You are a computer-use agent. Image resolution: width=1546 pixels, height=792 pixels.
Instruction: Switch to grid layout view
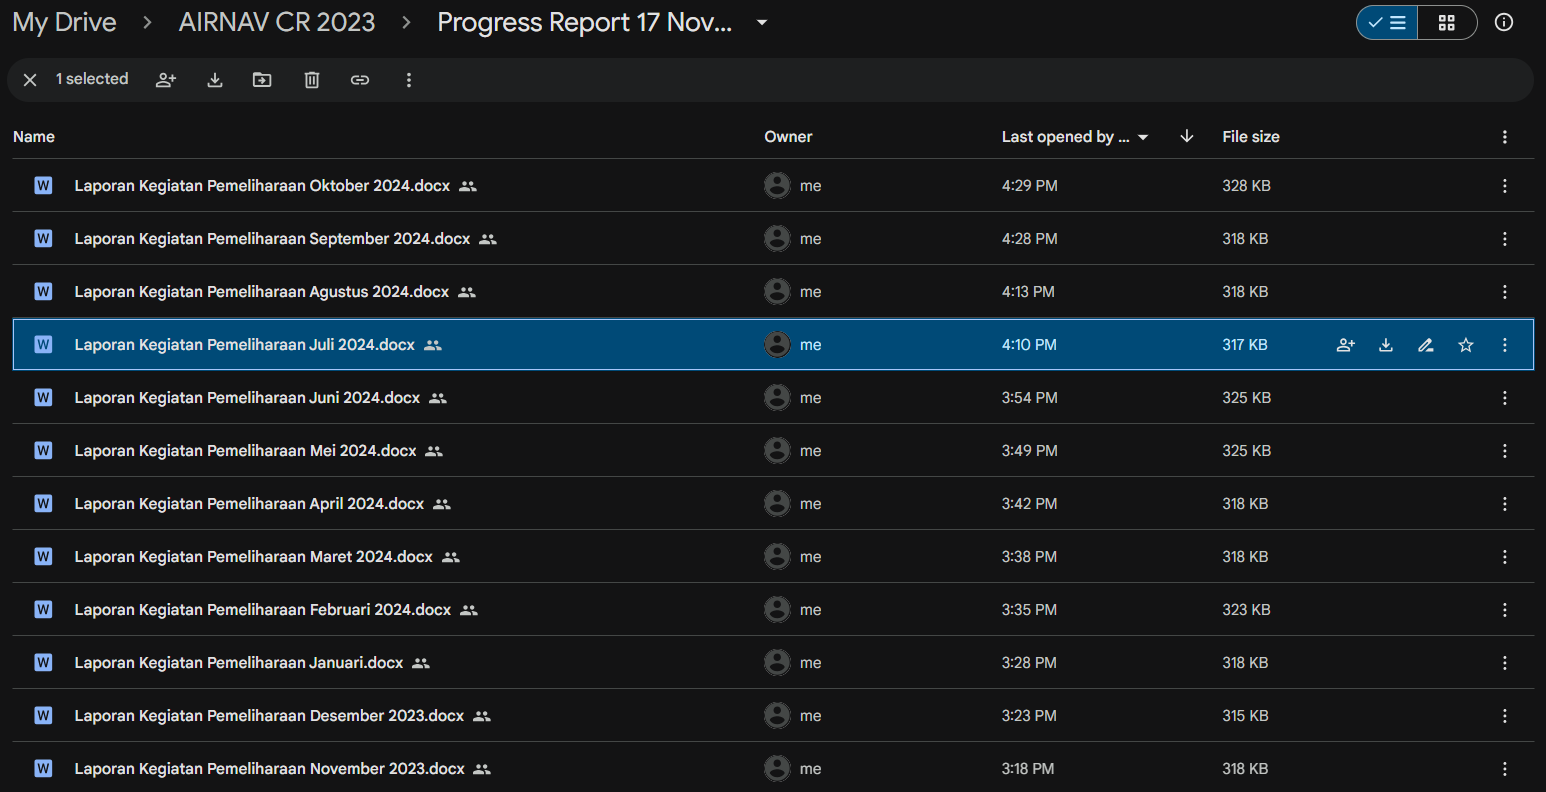click(x=1447, y=22)
